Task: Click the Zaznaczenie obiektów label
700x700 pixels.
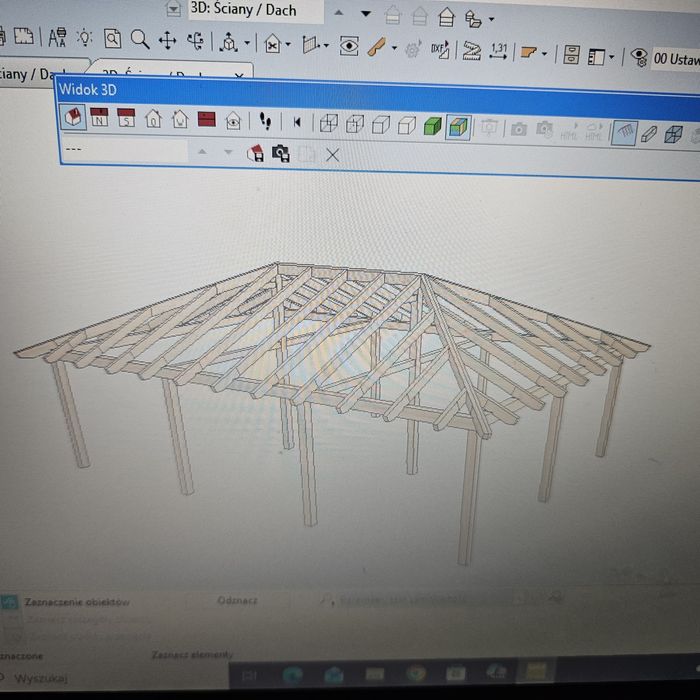Action: pos(77,602)
